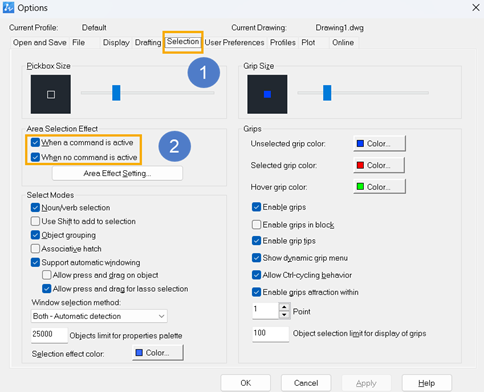The image size is (484, 392).
Task: Click Objects limit for properties palette field
Action: tap(49, 335)
